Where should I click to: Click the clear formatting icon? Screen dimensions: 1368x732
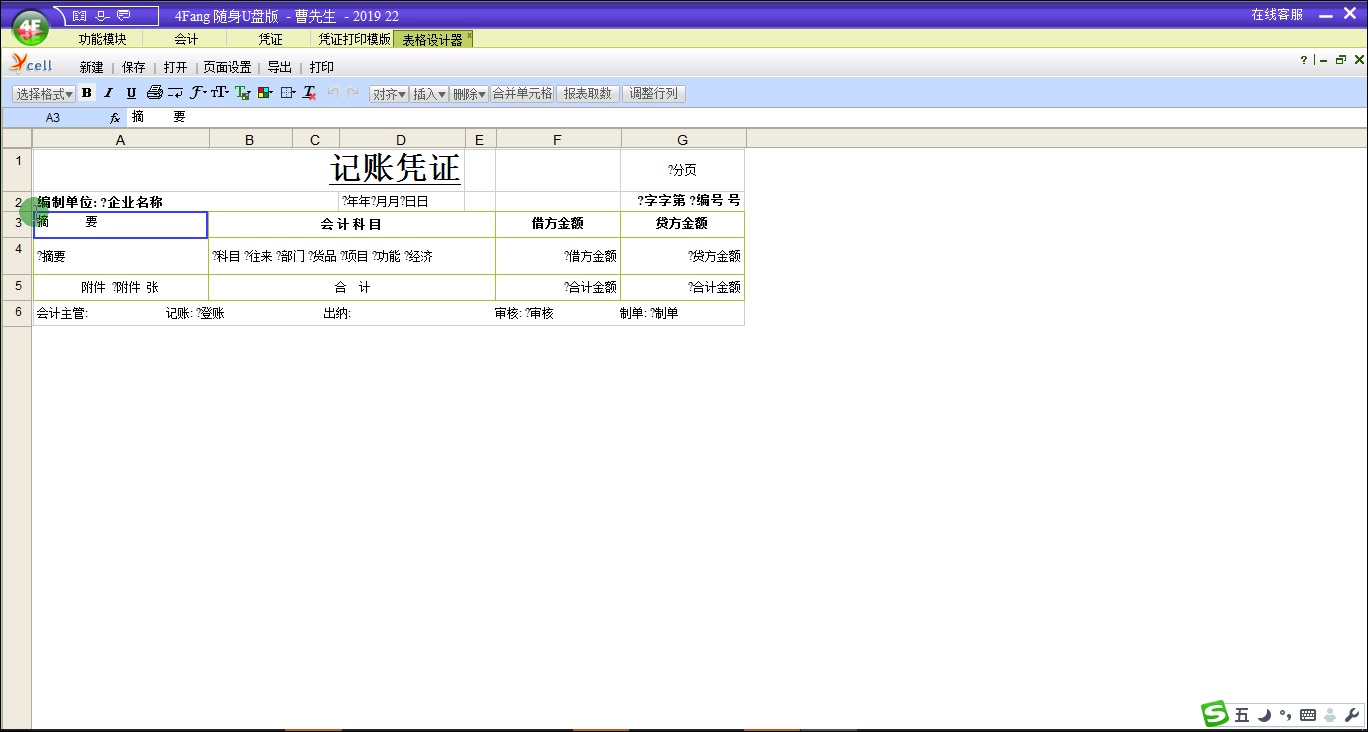(308, 92)
